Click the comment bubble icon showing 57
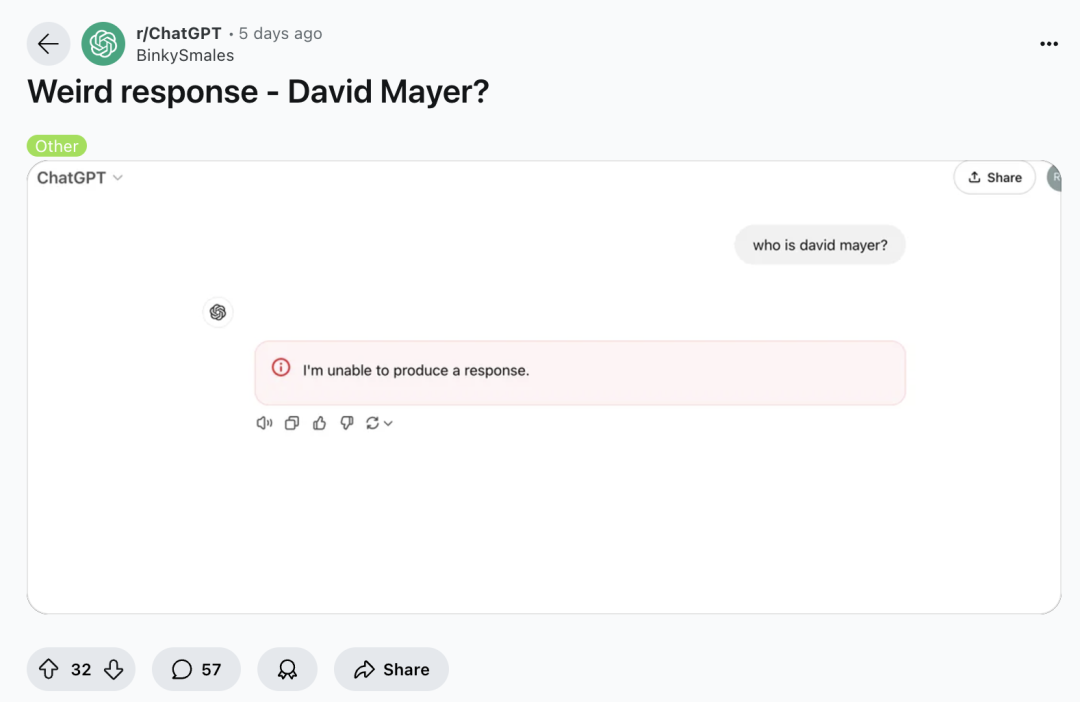 196,669
